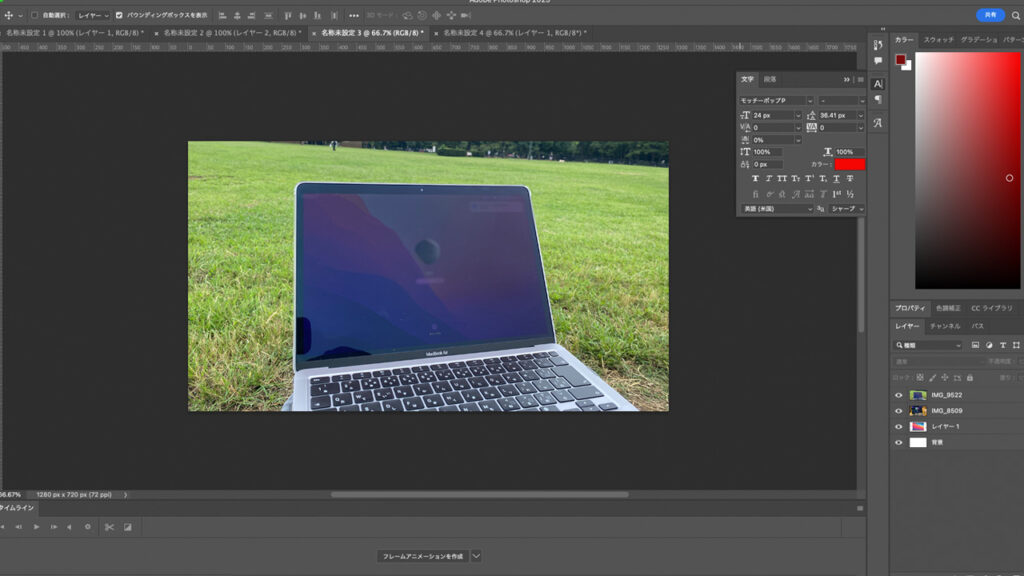
Task: Switch to the 段落 paragraph tab
Action: coord(770,80)
